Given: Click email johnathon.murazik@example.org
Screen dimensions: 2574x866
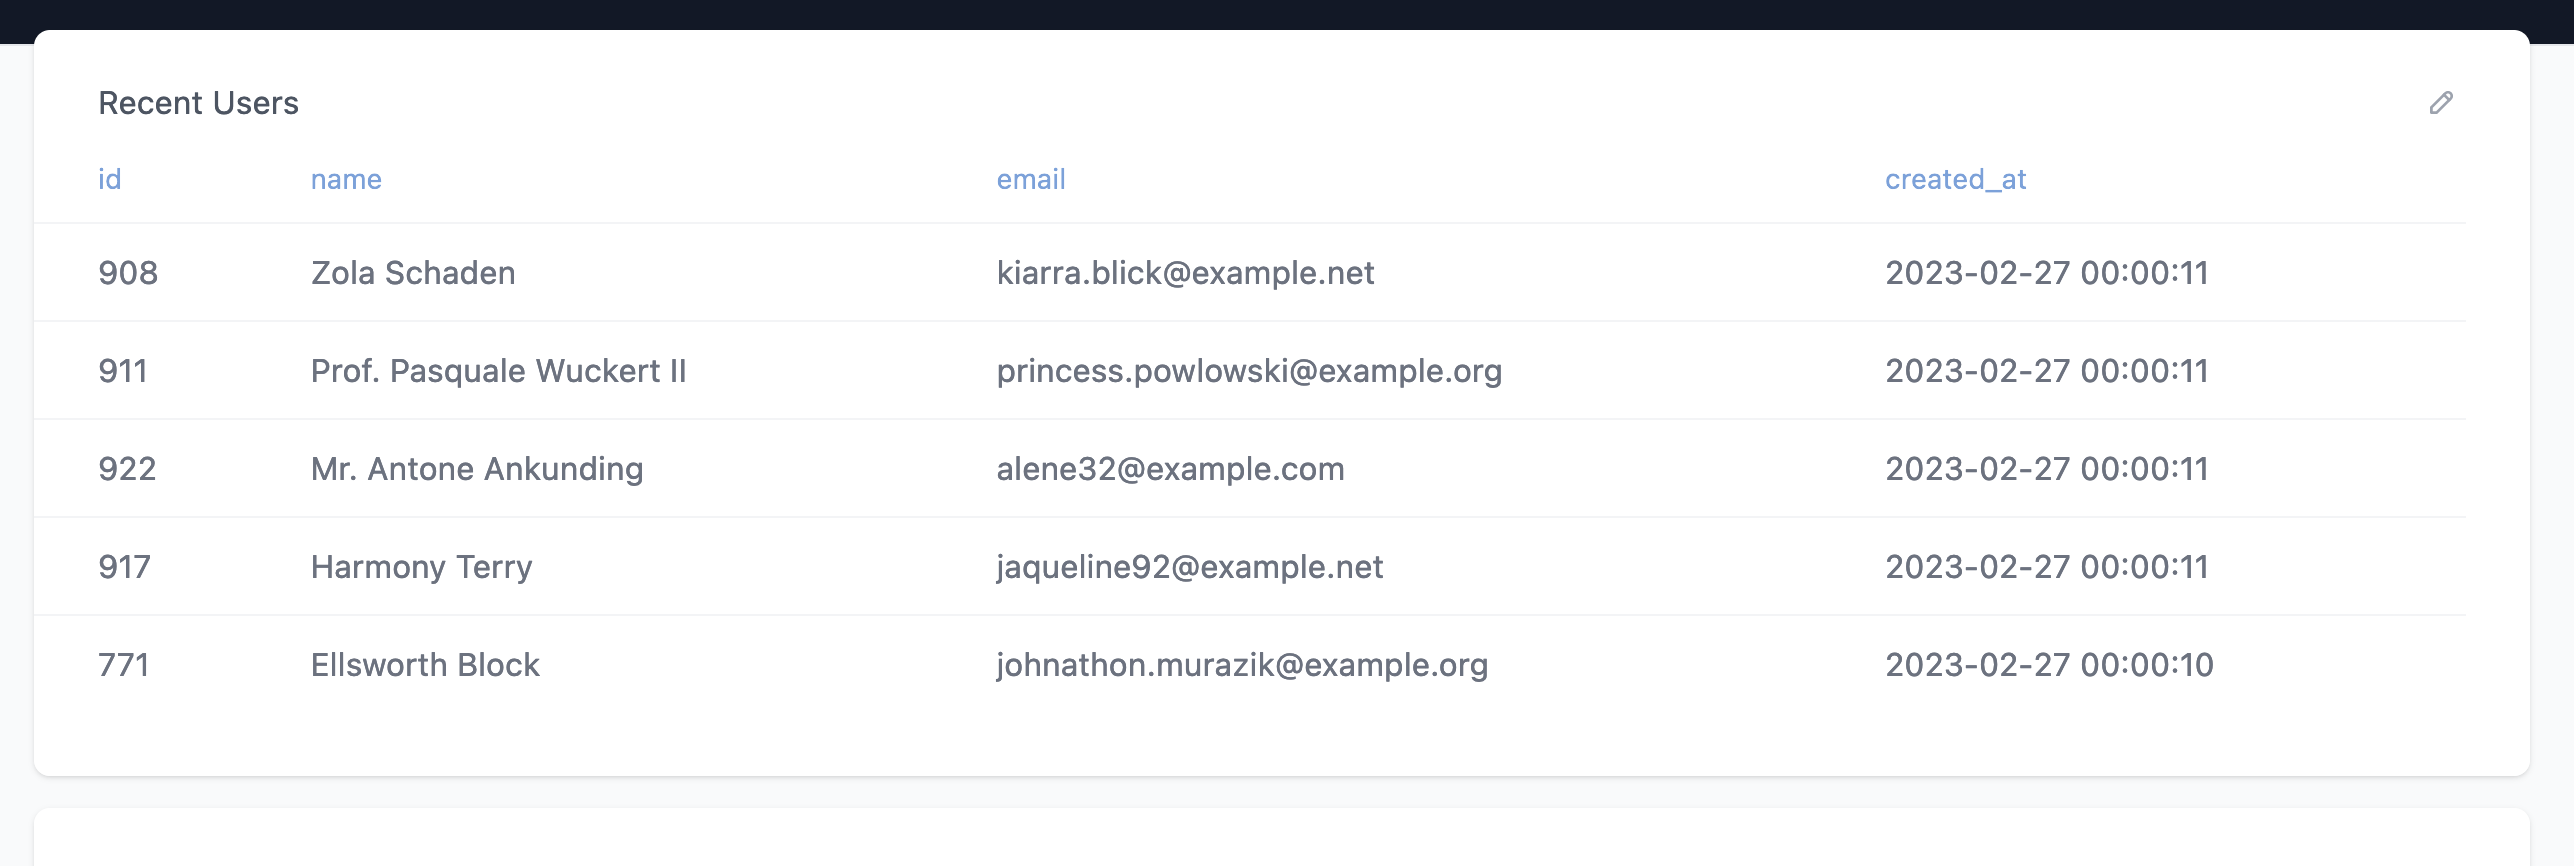Looking at the screenshot, I should pos(1242,665).
